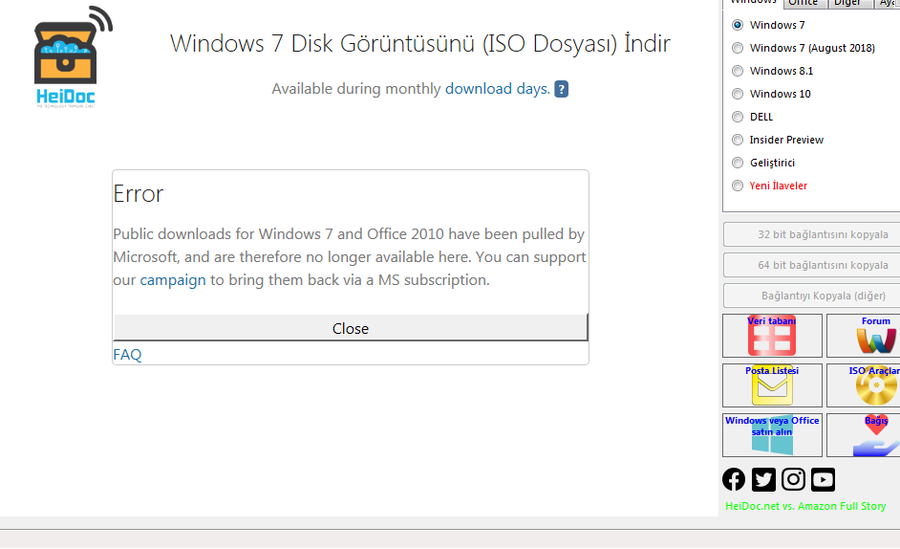Open the ISO Araçları disc tile
Viewport: 900px width, 549px height.
click(863, 385)
